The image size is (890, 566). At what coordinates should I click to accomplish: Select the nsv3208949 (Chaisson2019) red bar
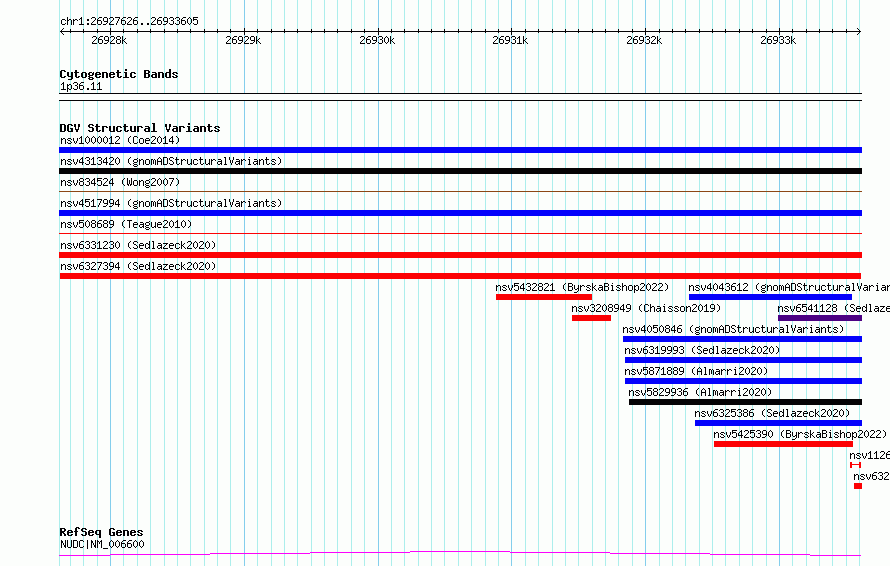click(x=591, y=318)
